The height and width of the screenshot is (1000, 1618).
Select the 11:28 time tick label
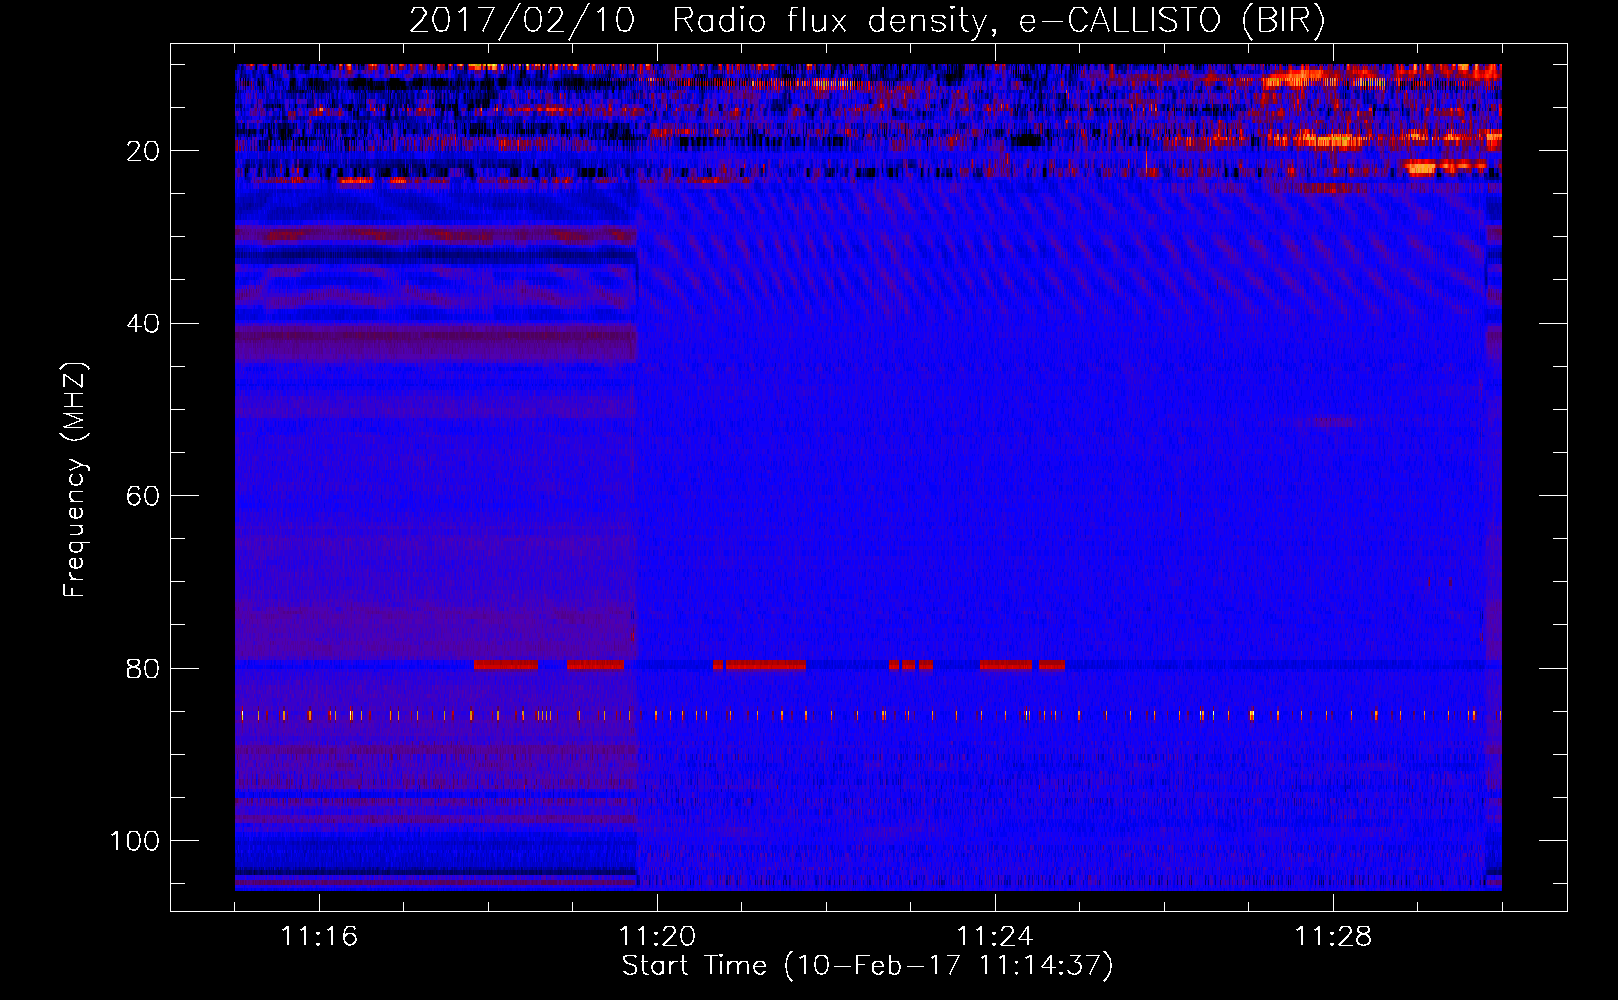(1333, 937)
